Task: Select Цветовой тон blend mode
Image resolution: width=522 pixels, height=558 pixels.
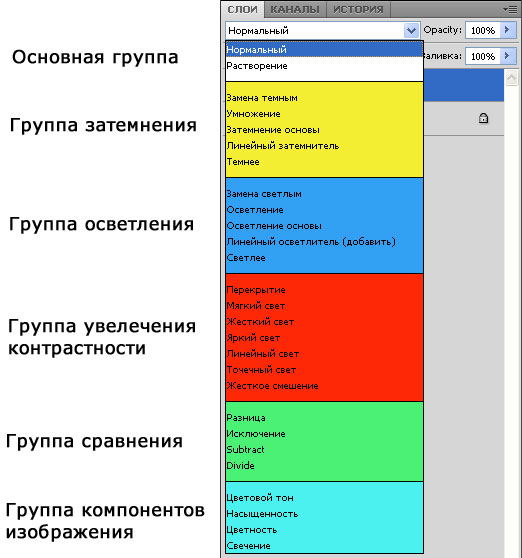Action: [324, 498]
